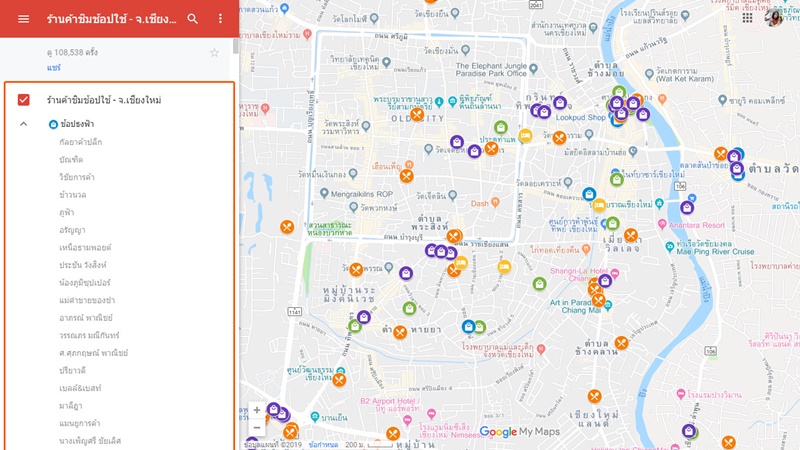Open the user profile avatar
800x450 pixels.
(x=773, y=17)
